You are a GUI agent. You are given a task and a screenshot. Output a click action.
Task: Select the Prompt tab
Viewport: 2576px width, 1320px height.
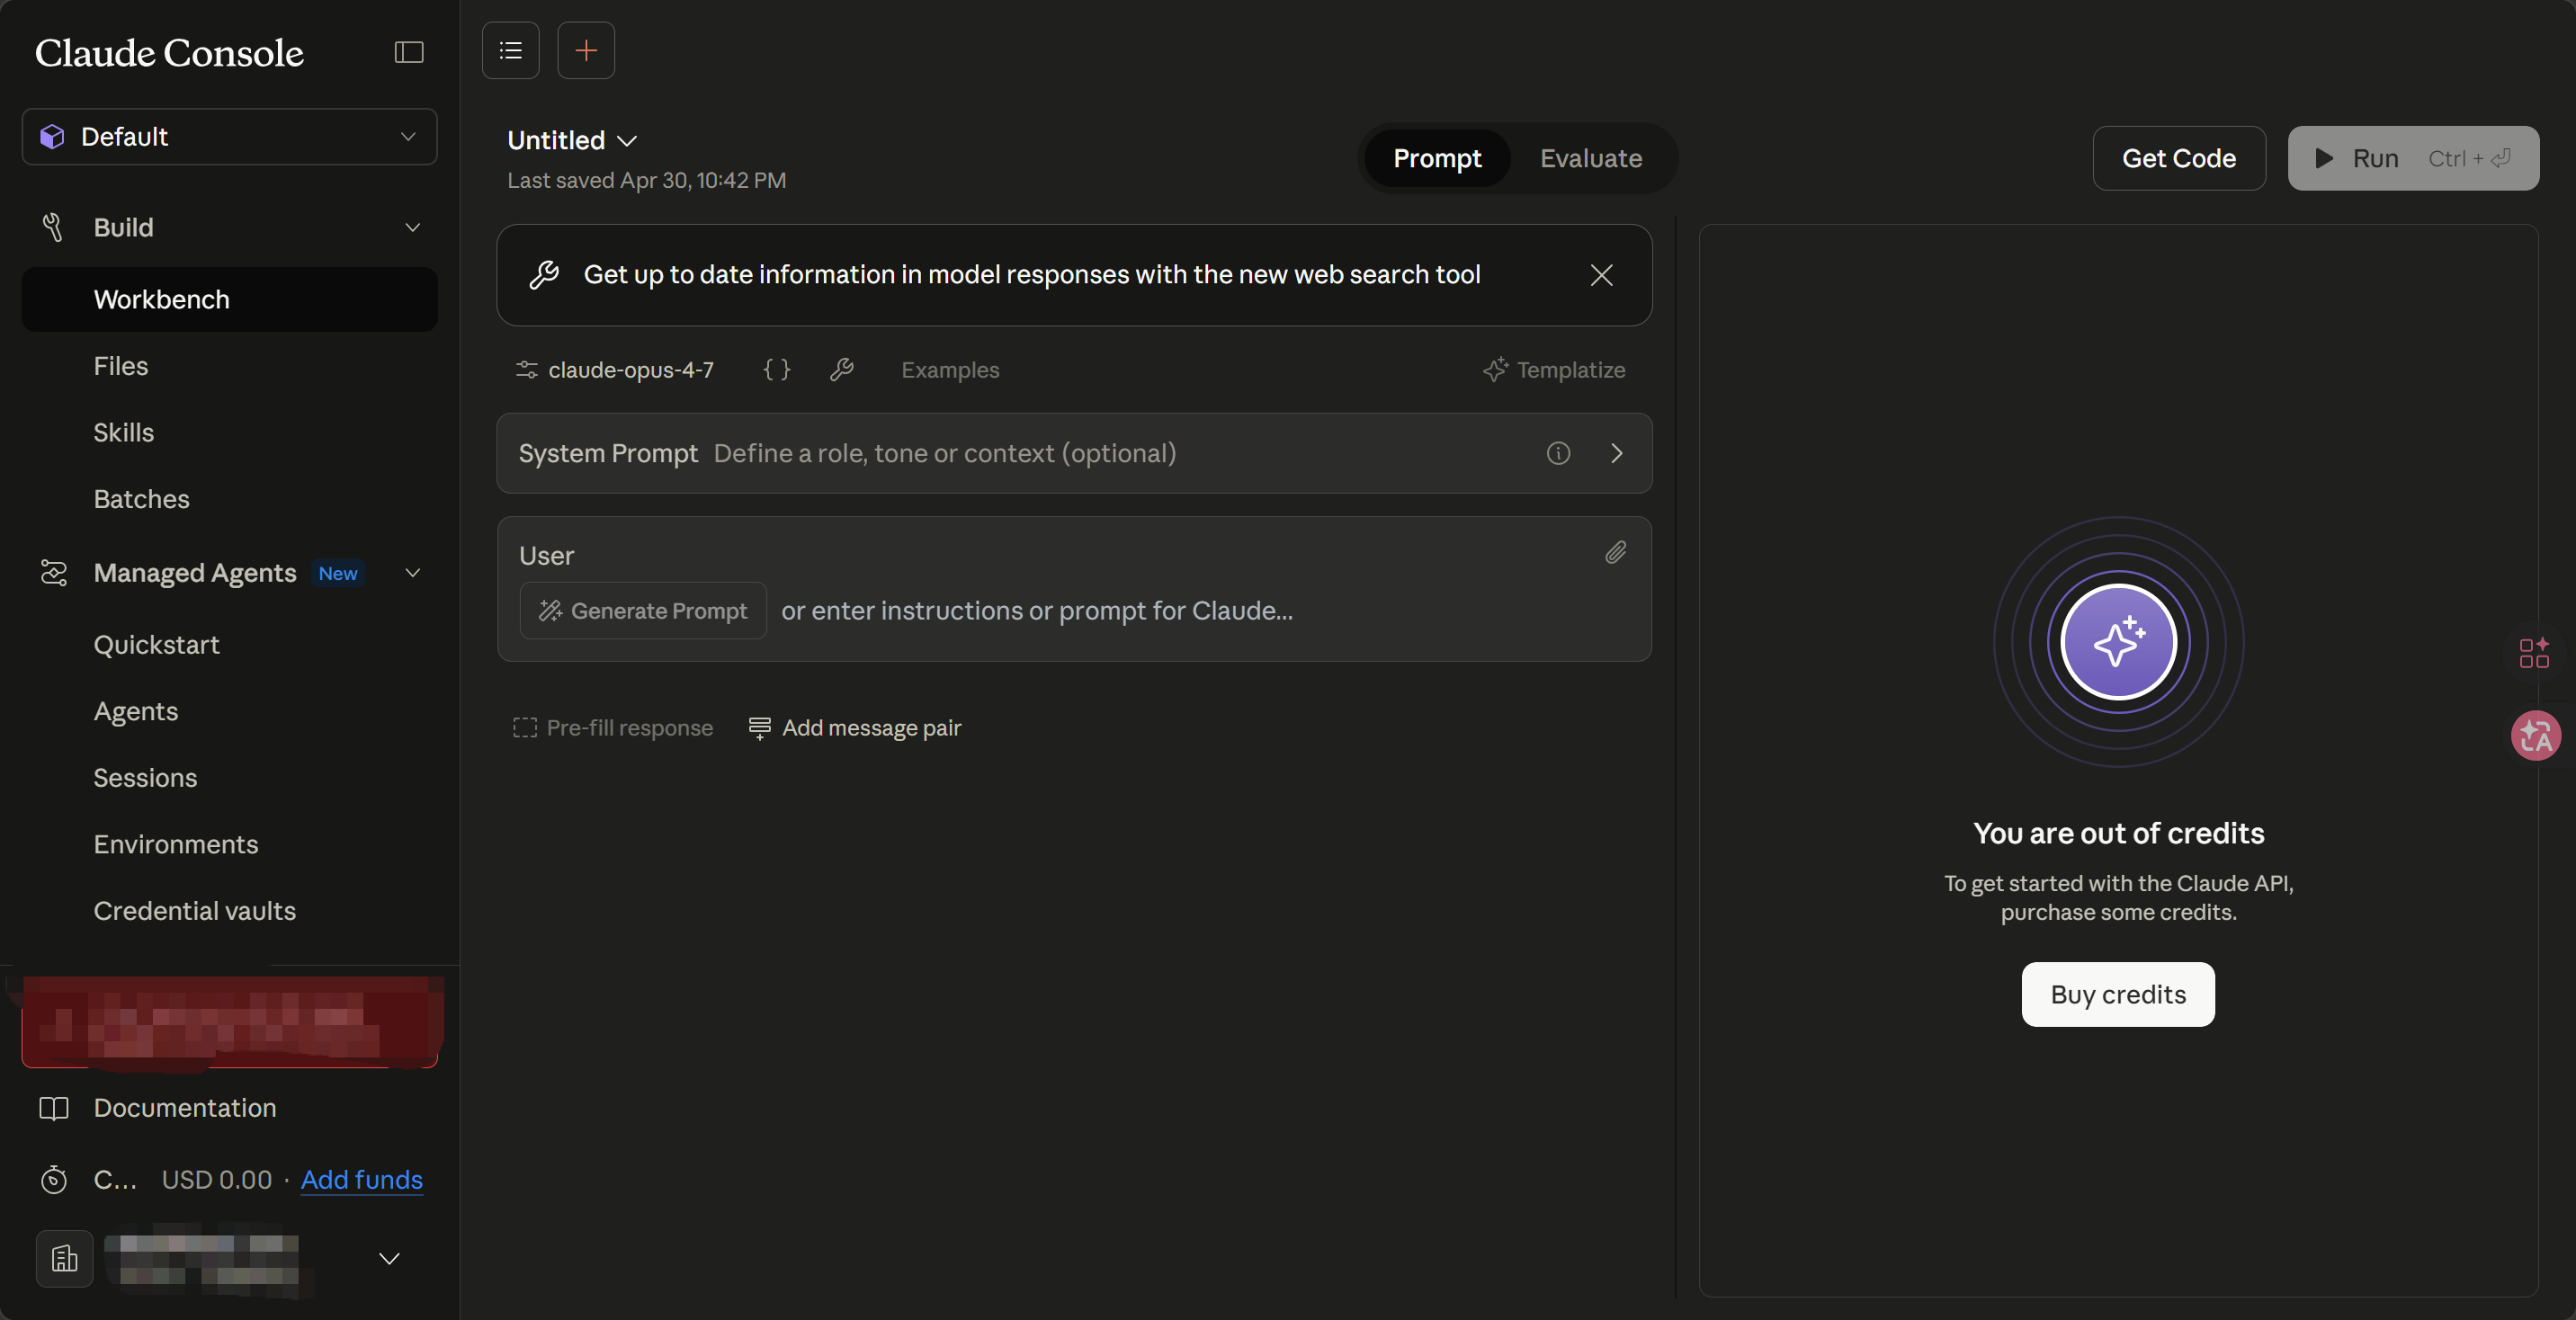[x=1437, y=158]
